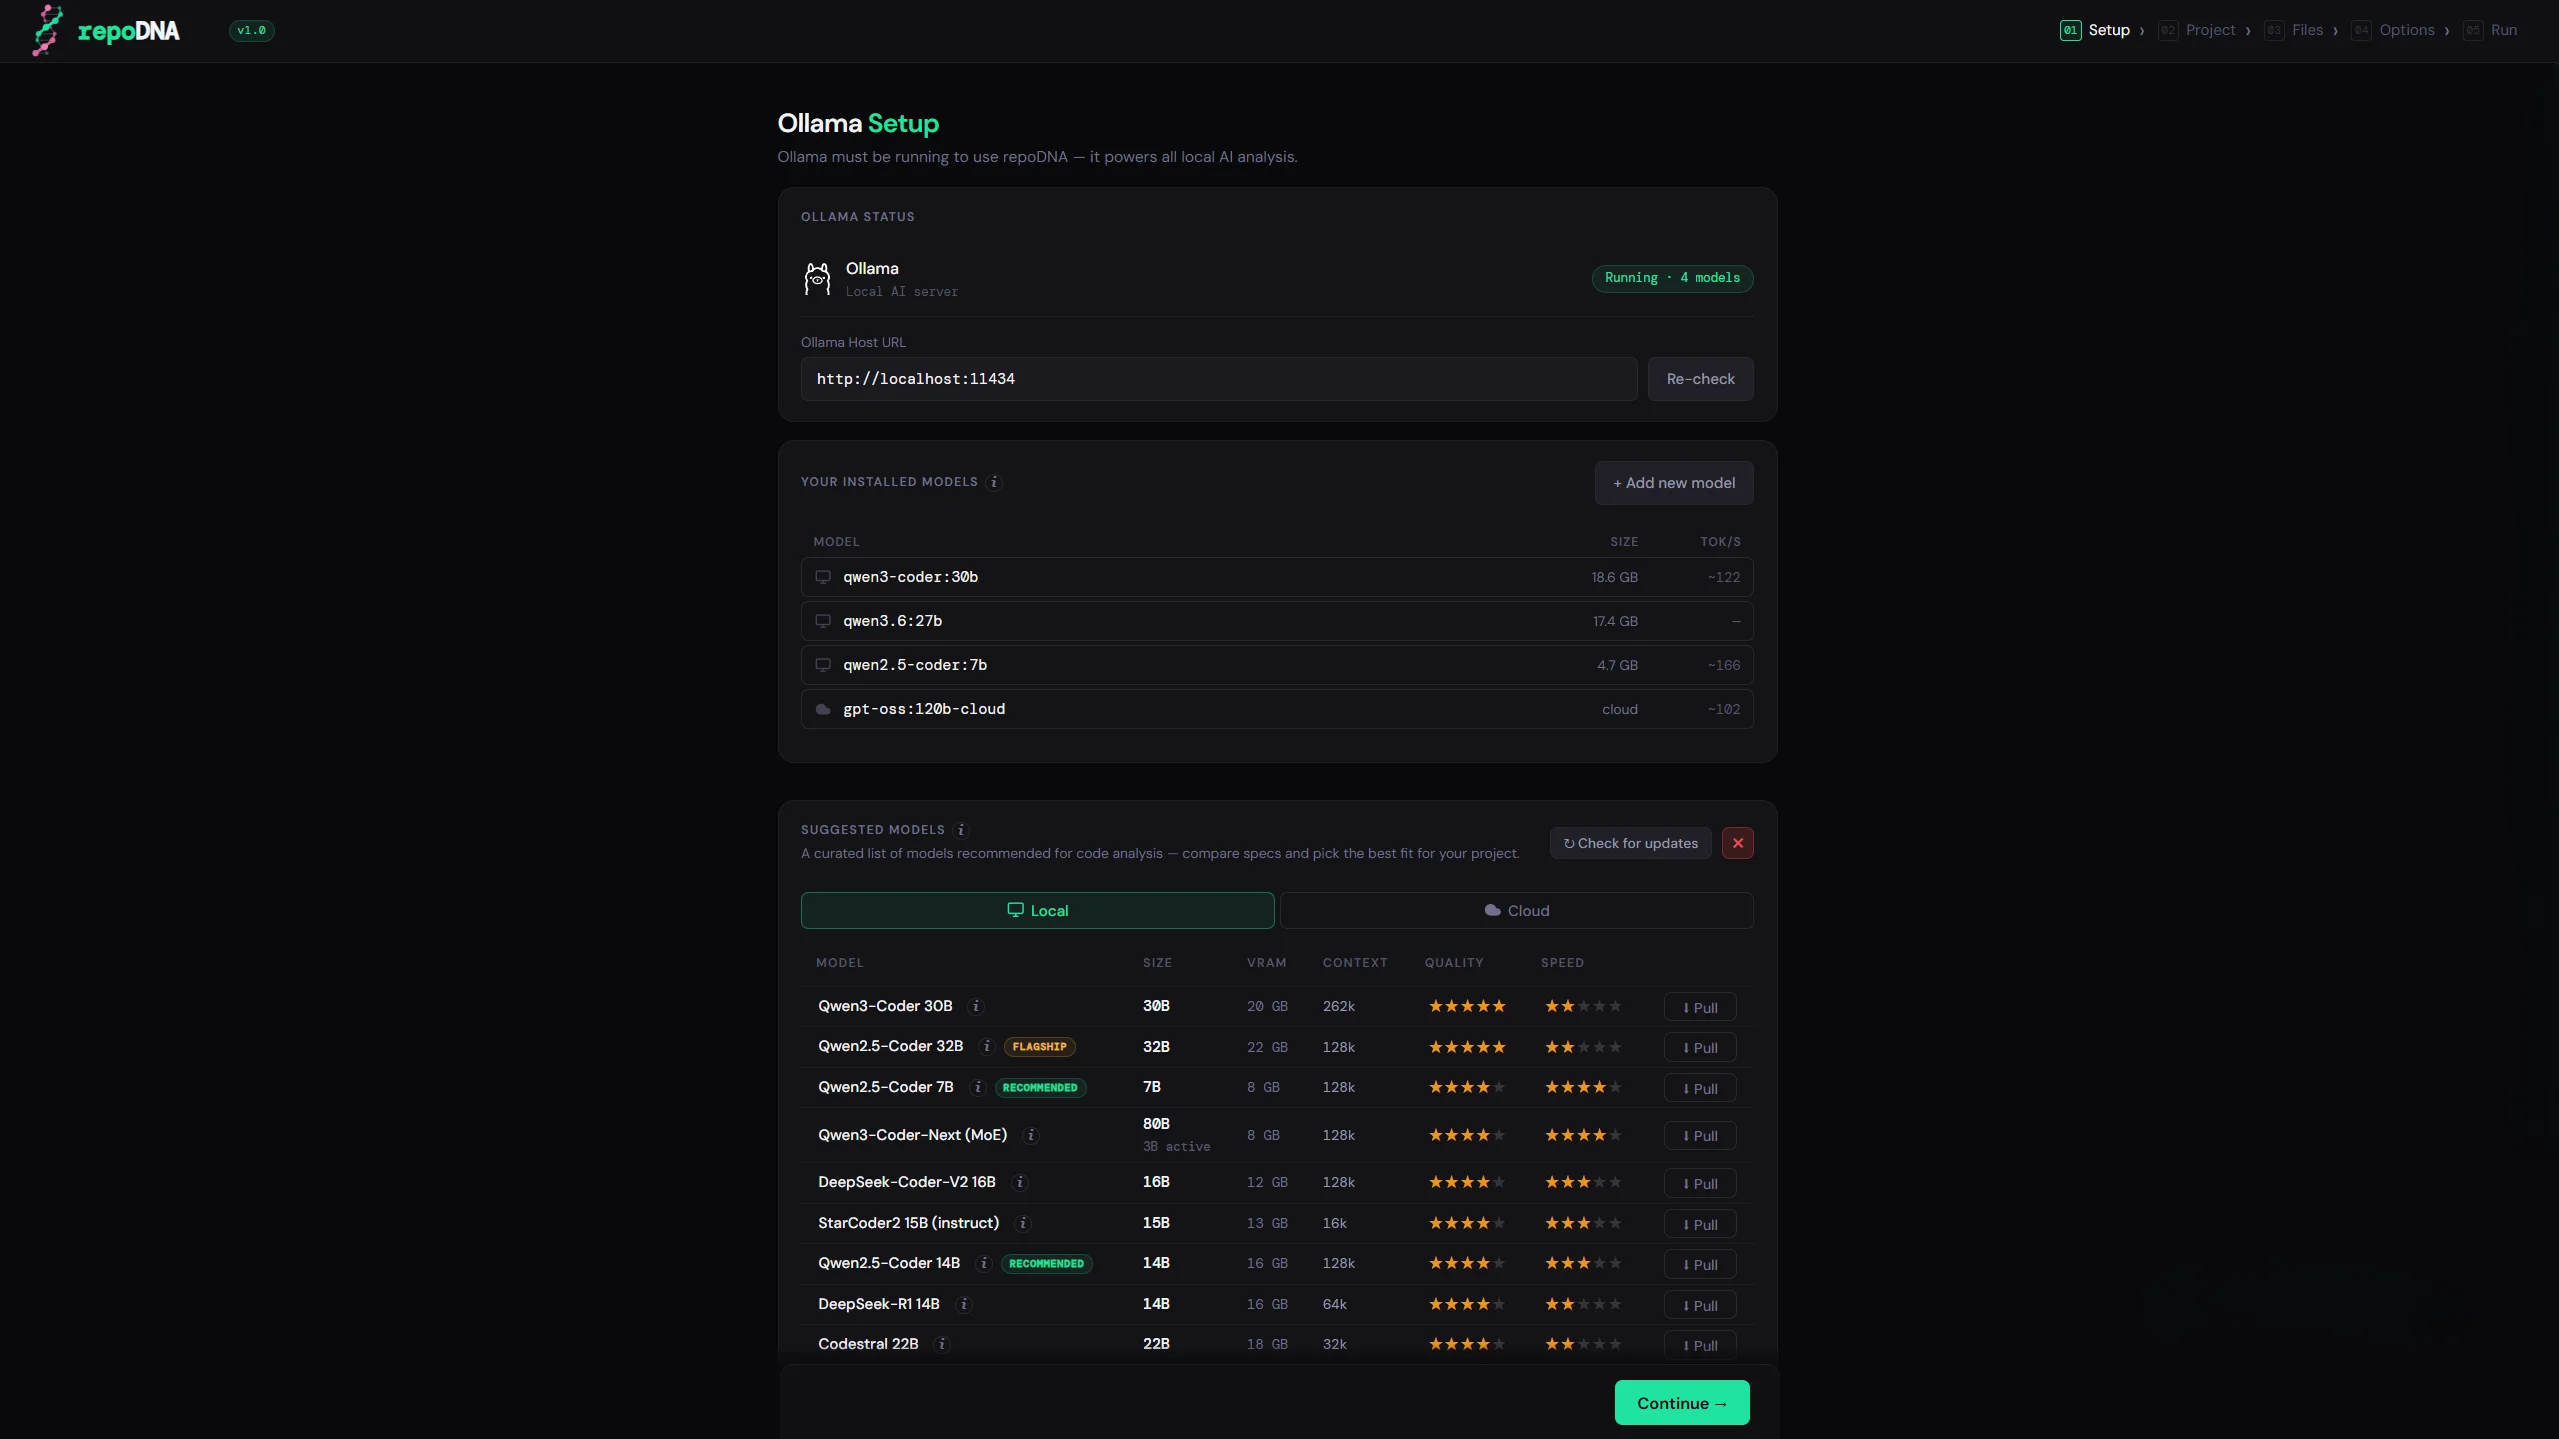Viewport: 2559px width, 1439px height.
Task: Pull the DeepSeek-Coder-V2 16B model
Action: (x=1699, y=1183)
